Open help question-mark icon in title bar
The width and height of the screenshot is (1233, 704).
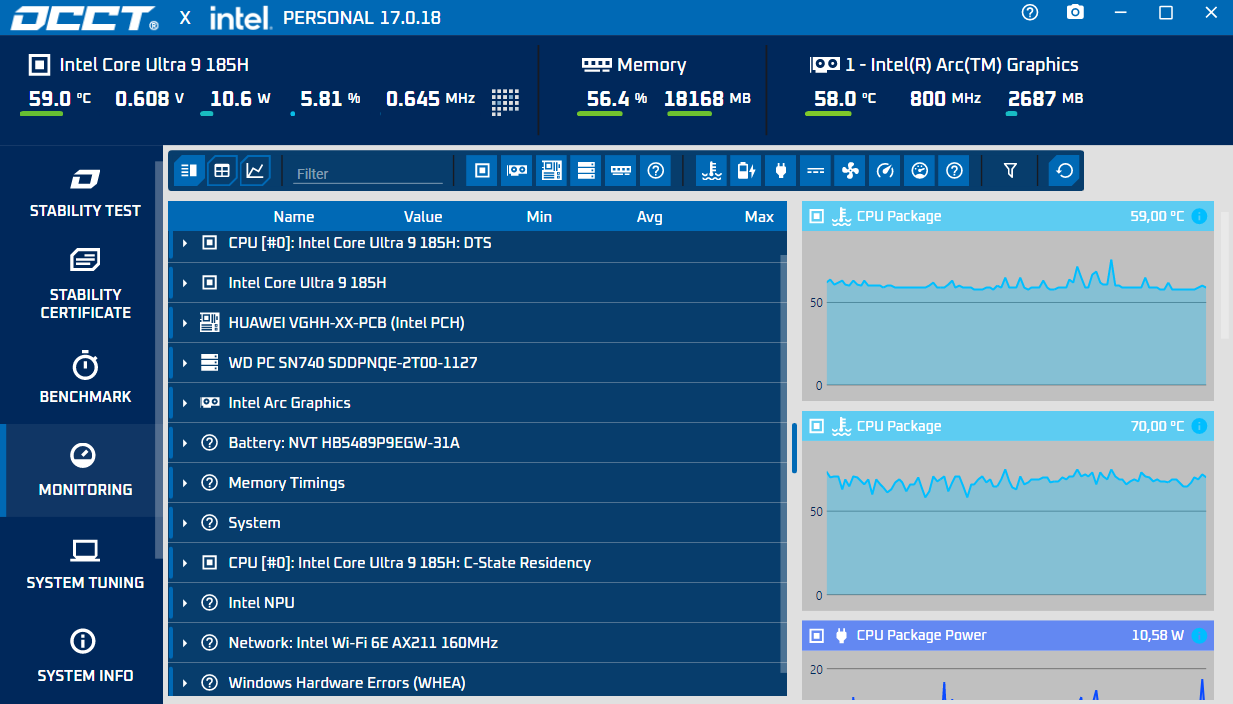(1030, 12)
